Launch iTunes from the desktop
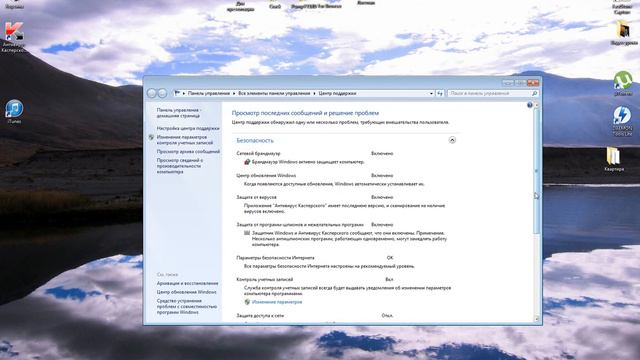The image size is (640, 360). pos(14,111)
